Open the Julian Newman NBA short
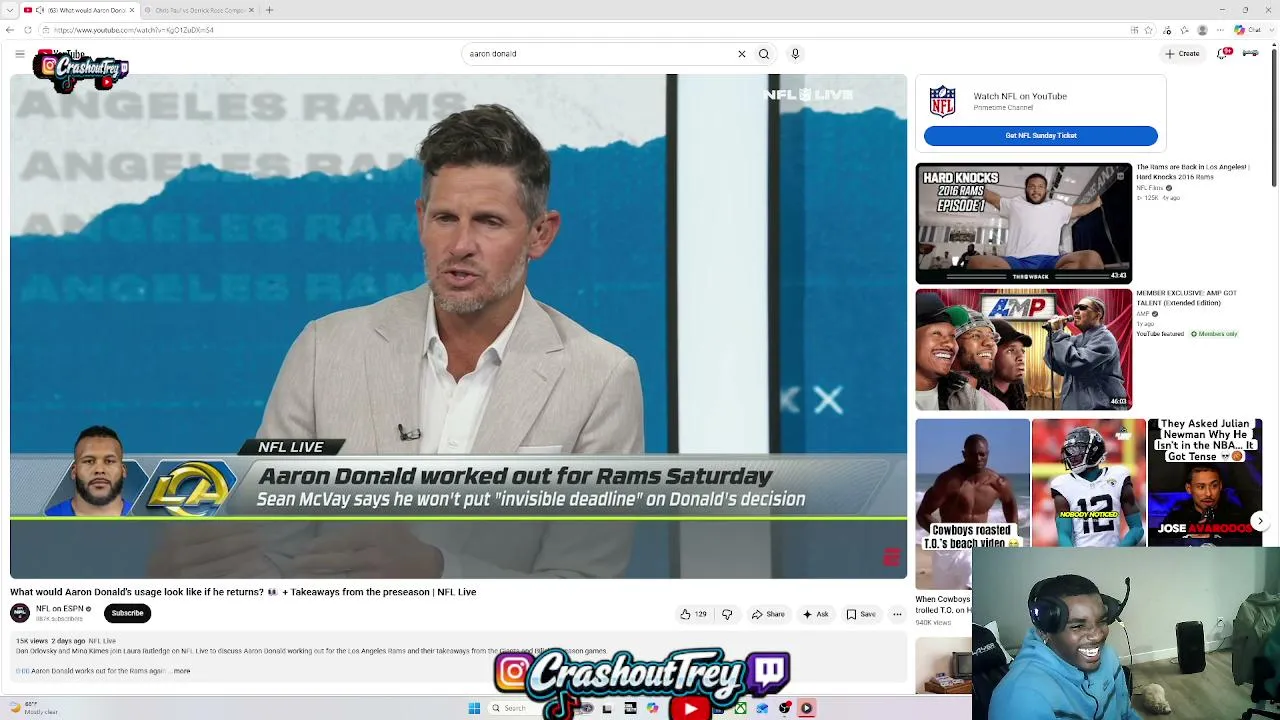 point(1205,484)
